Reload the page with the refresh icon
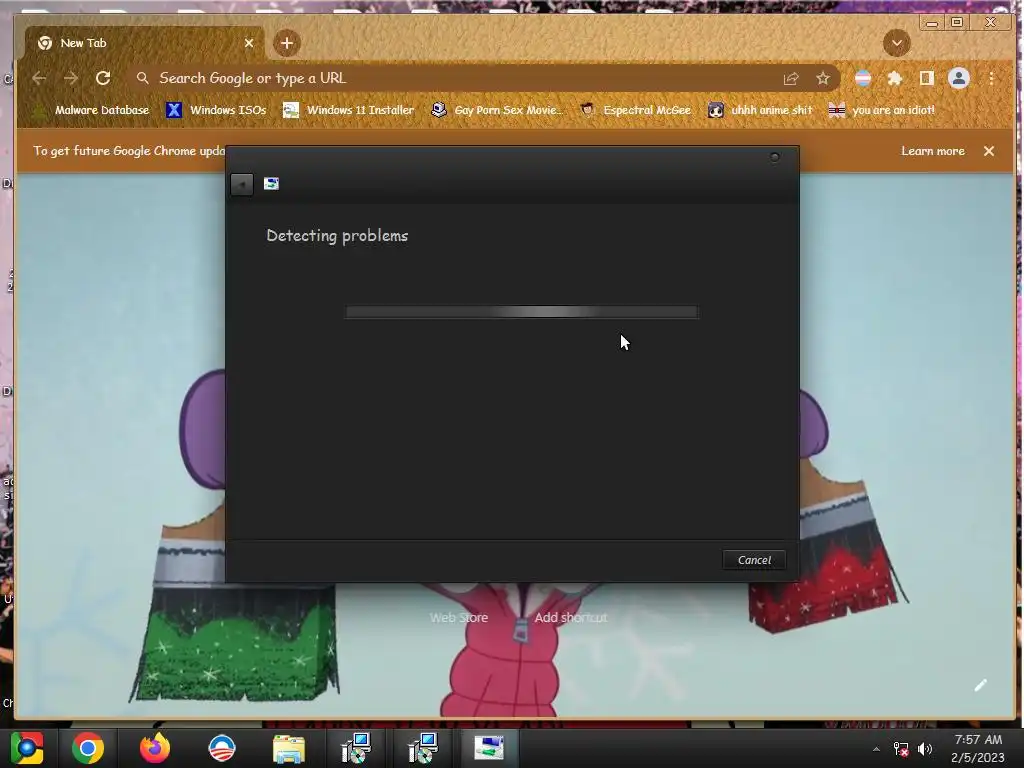 (x=103, y=78)
